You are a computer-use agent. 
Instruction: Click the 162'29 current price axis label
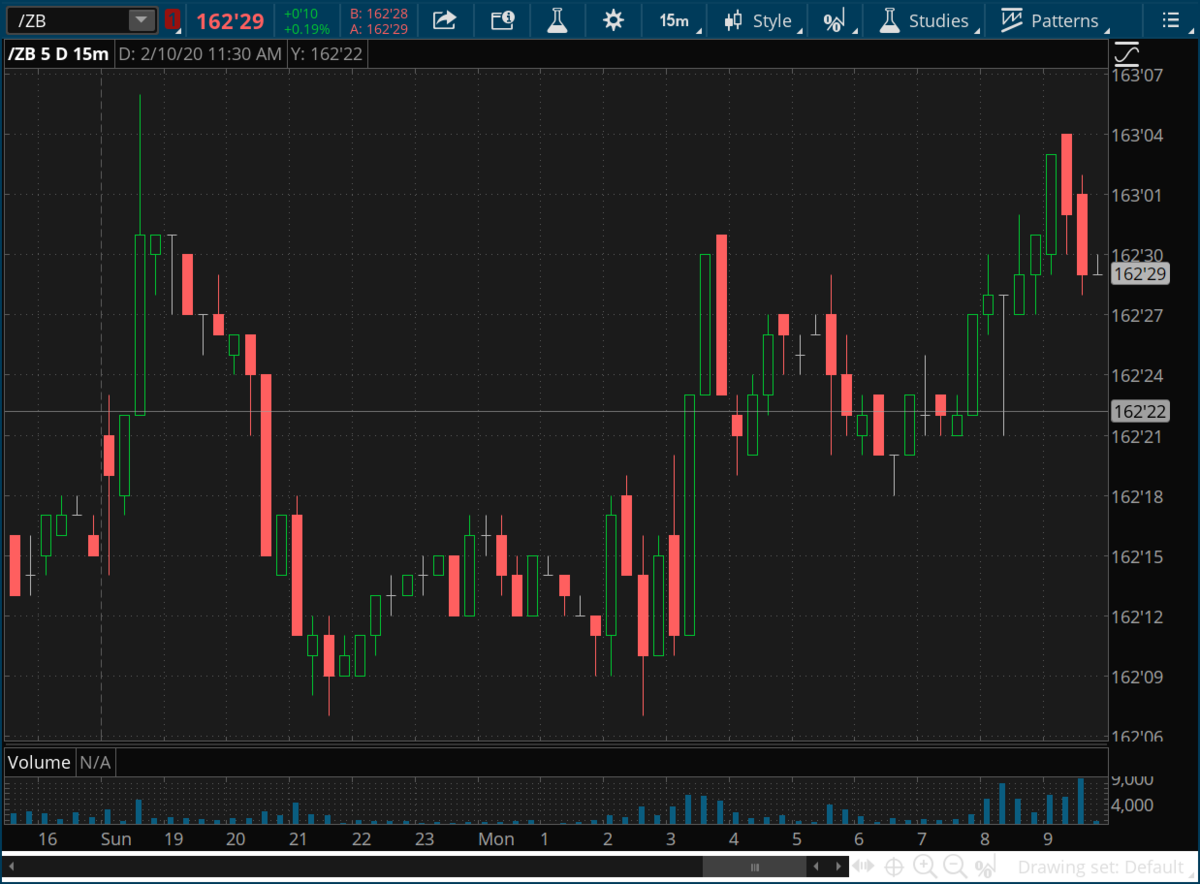(x=1141, y=273)
